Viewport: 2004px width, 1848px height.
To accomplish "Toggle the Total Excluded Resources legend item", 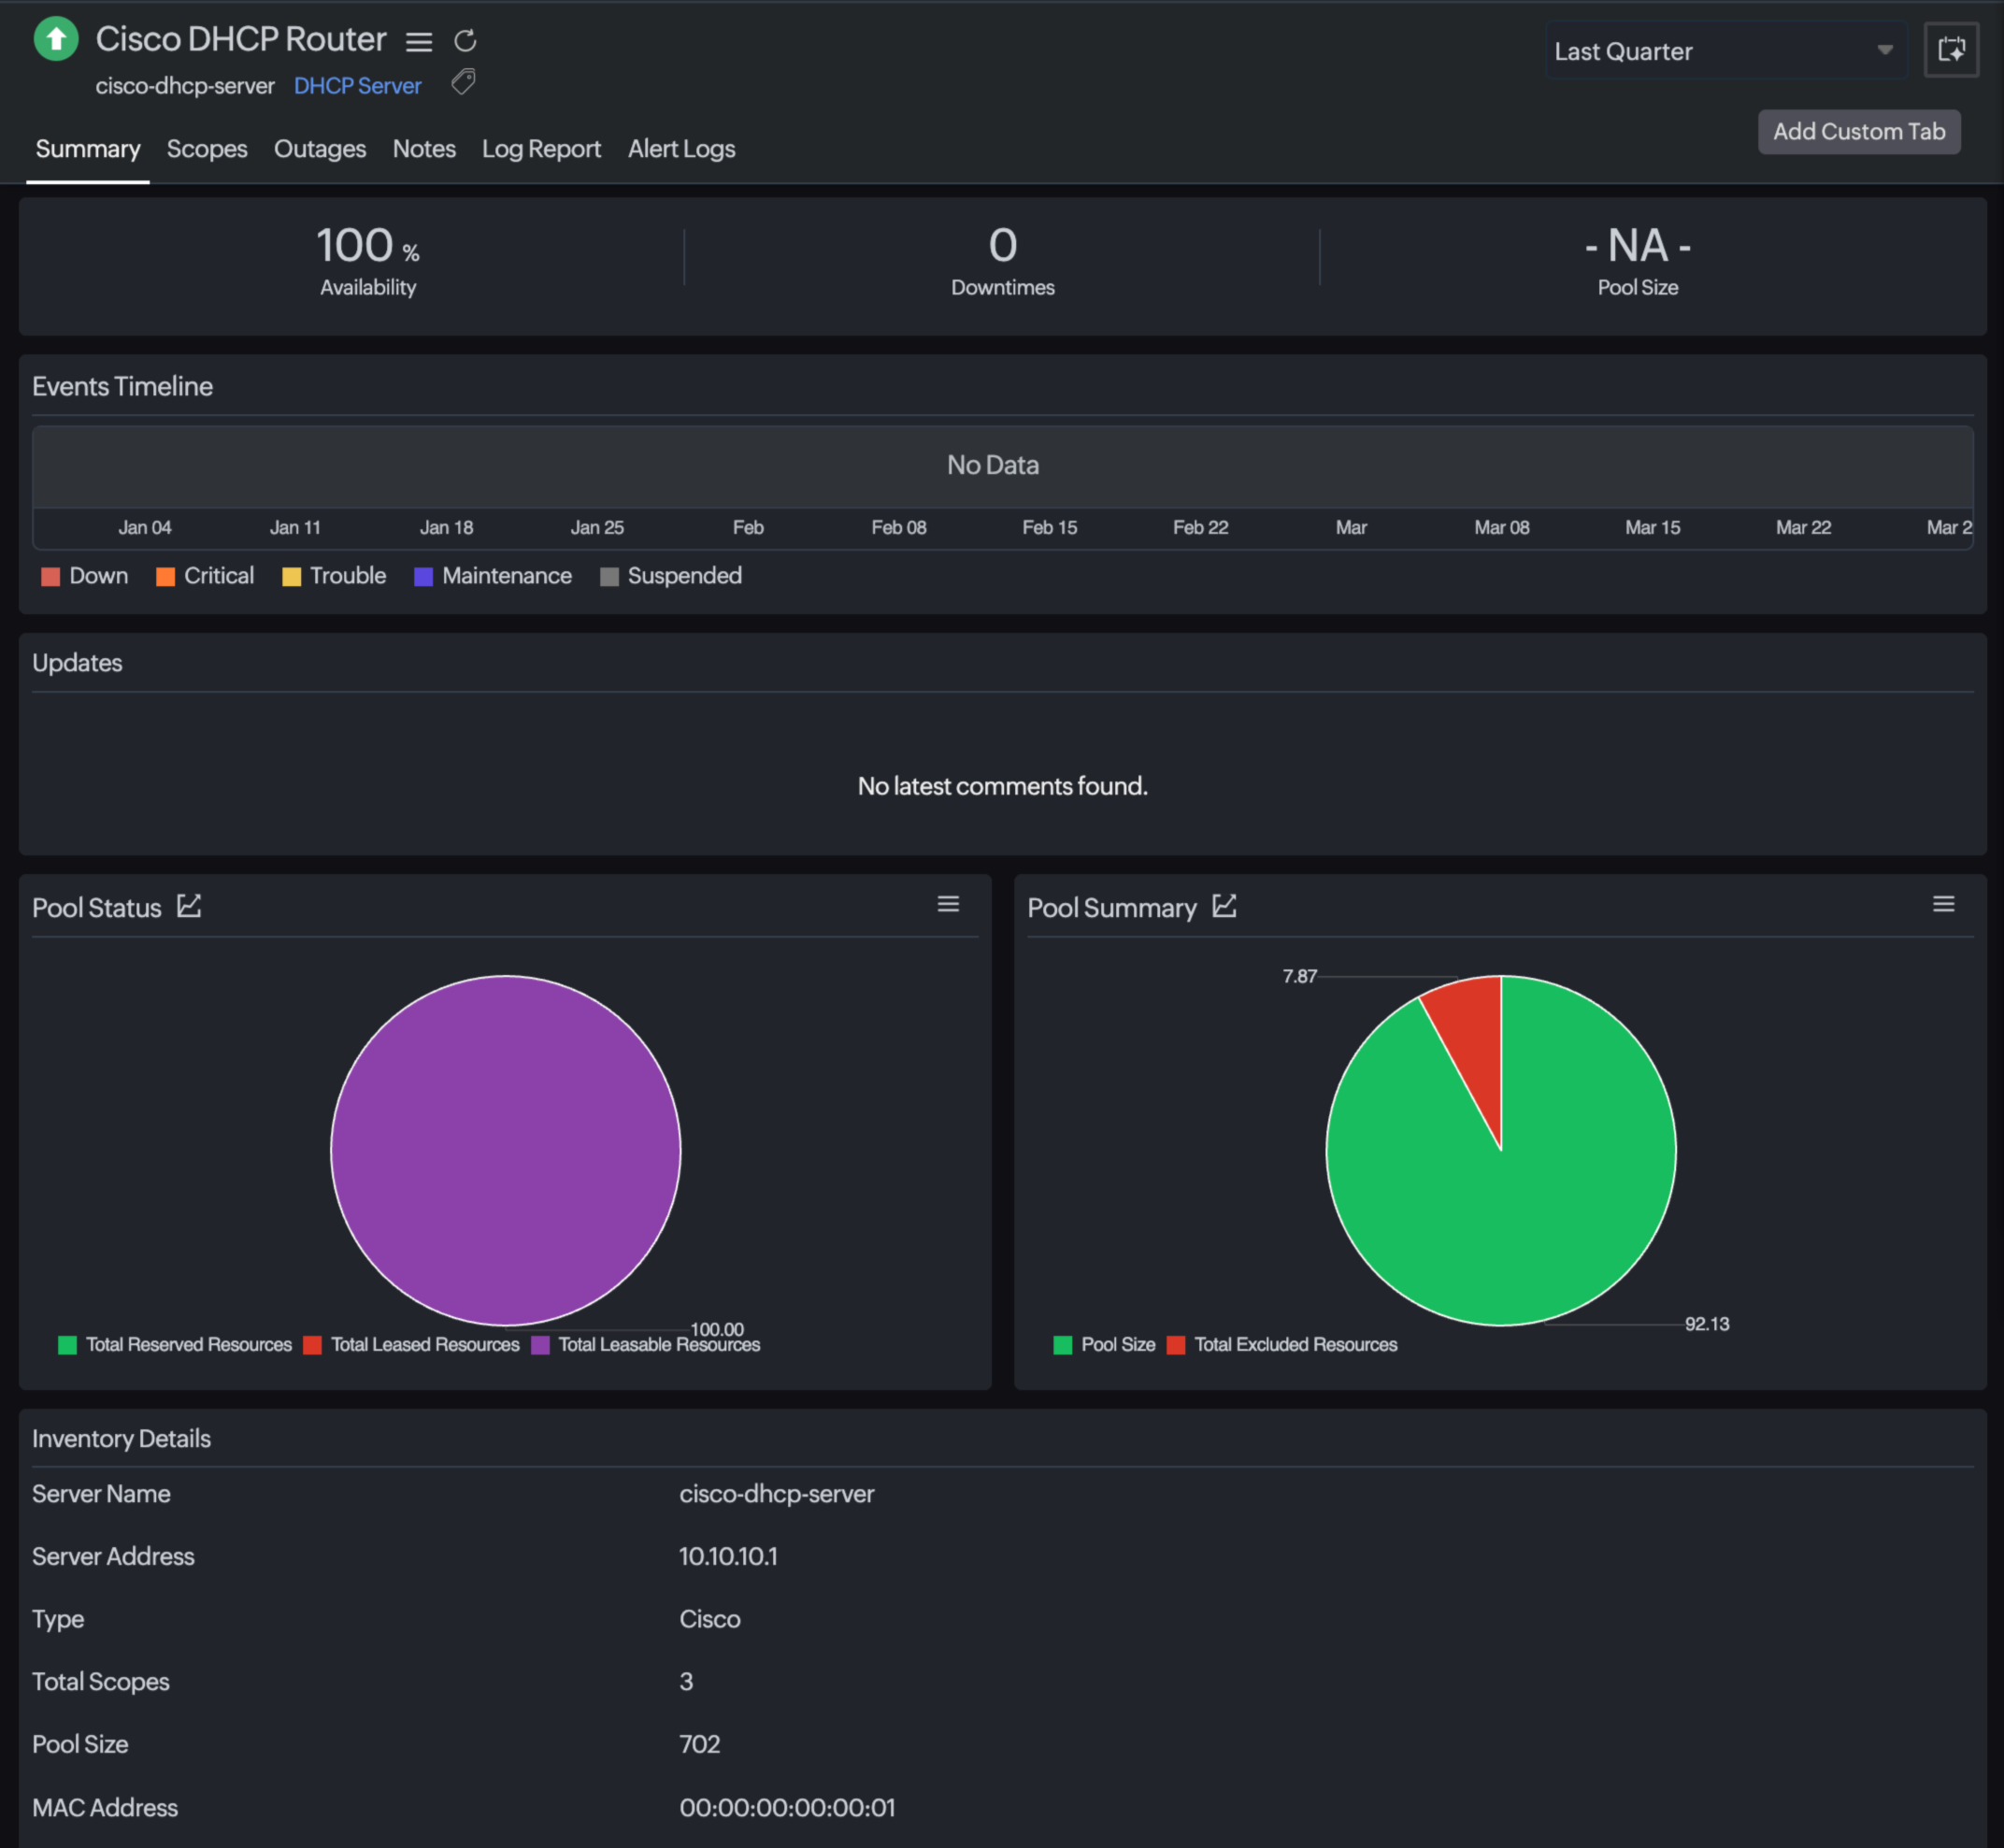I will click(x=1282, y=1344).
